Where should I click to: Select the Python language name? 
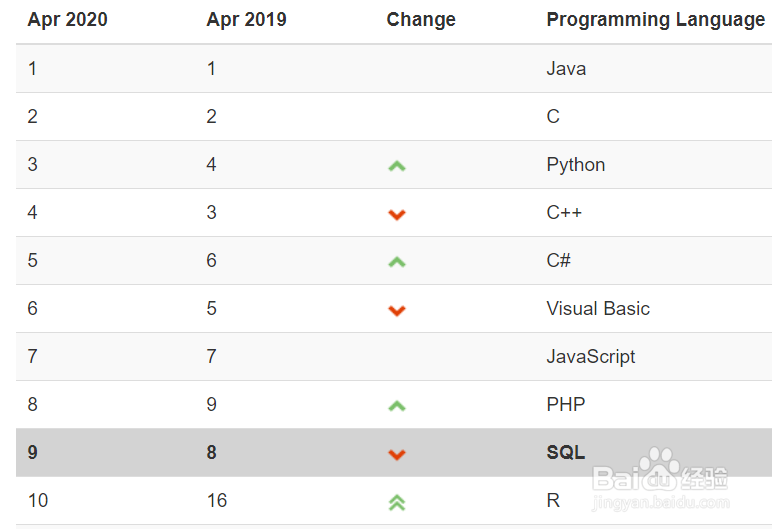(575, 165)
